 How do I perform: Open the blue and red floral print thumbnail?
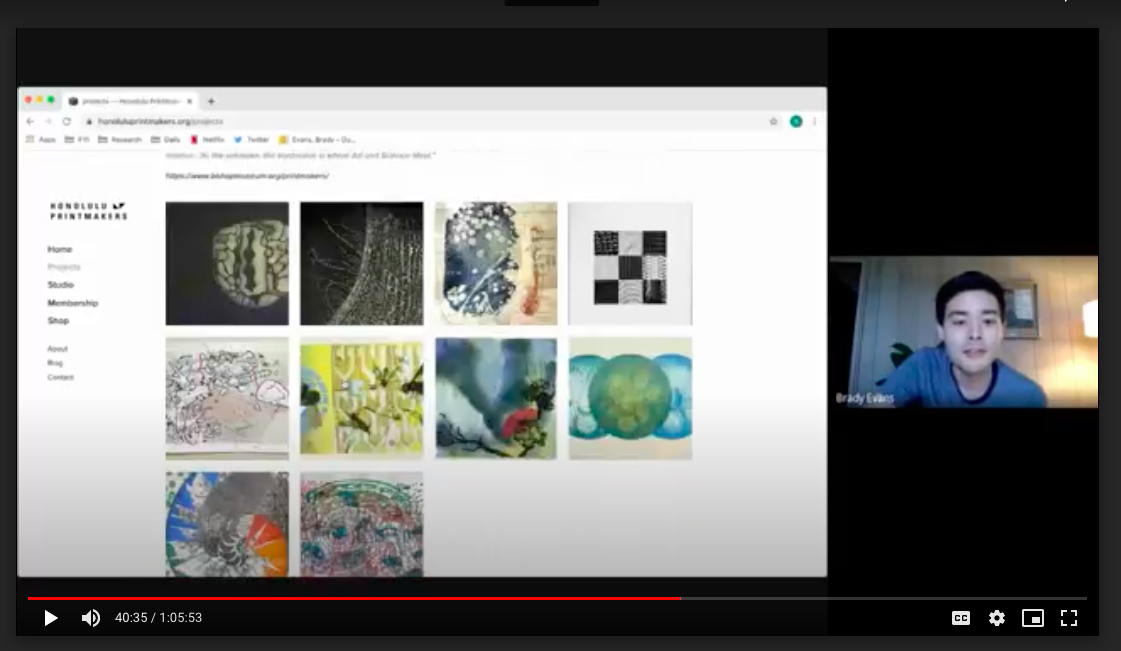pyautogui.click(x=496, y=264)
